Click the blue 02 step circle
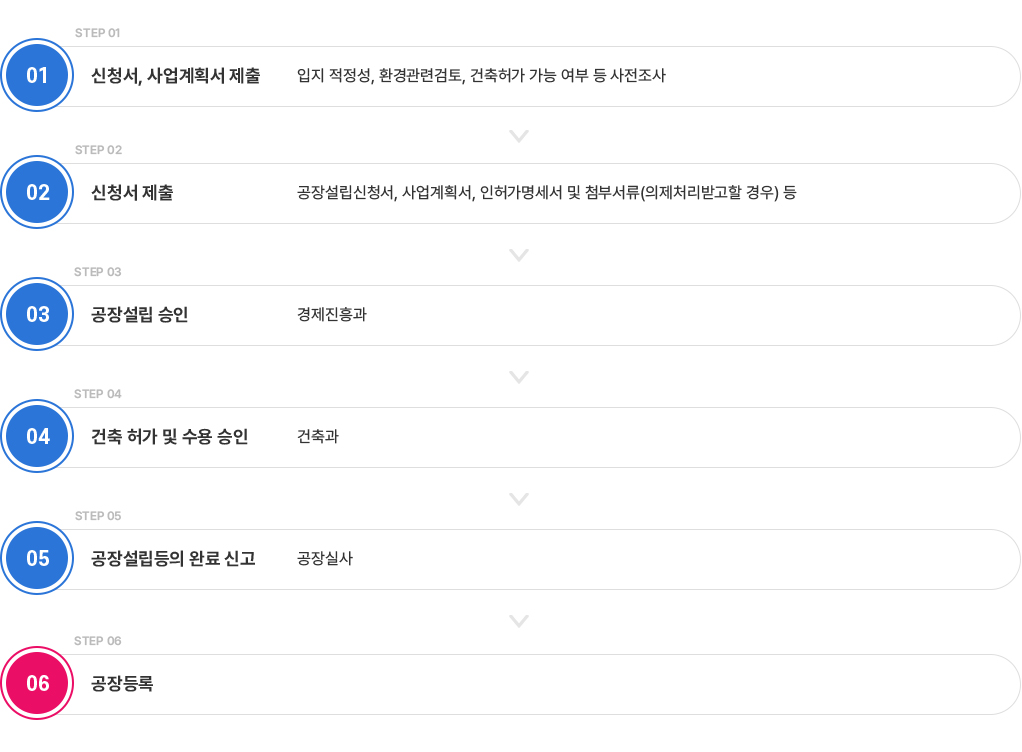This screenshot has height=752, width=1022. point(37,193)
